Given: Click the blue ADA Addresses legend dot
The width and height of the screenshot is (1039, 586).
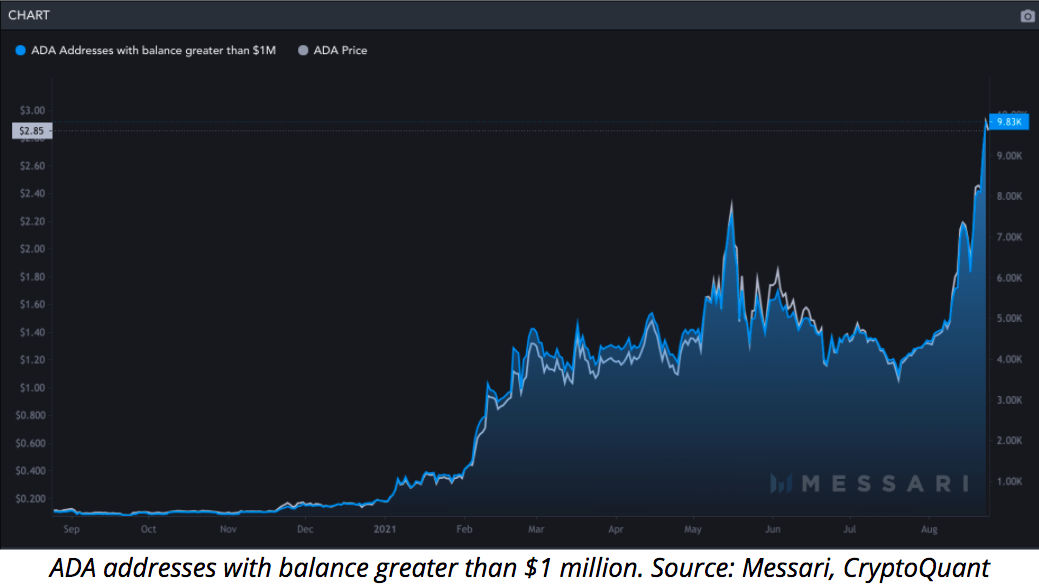Looking at the screenshot, I should 20,50.
